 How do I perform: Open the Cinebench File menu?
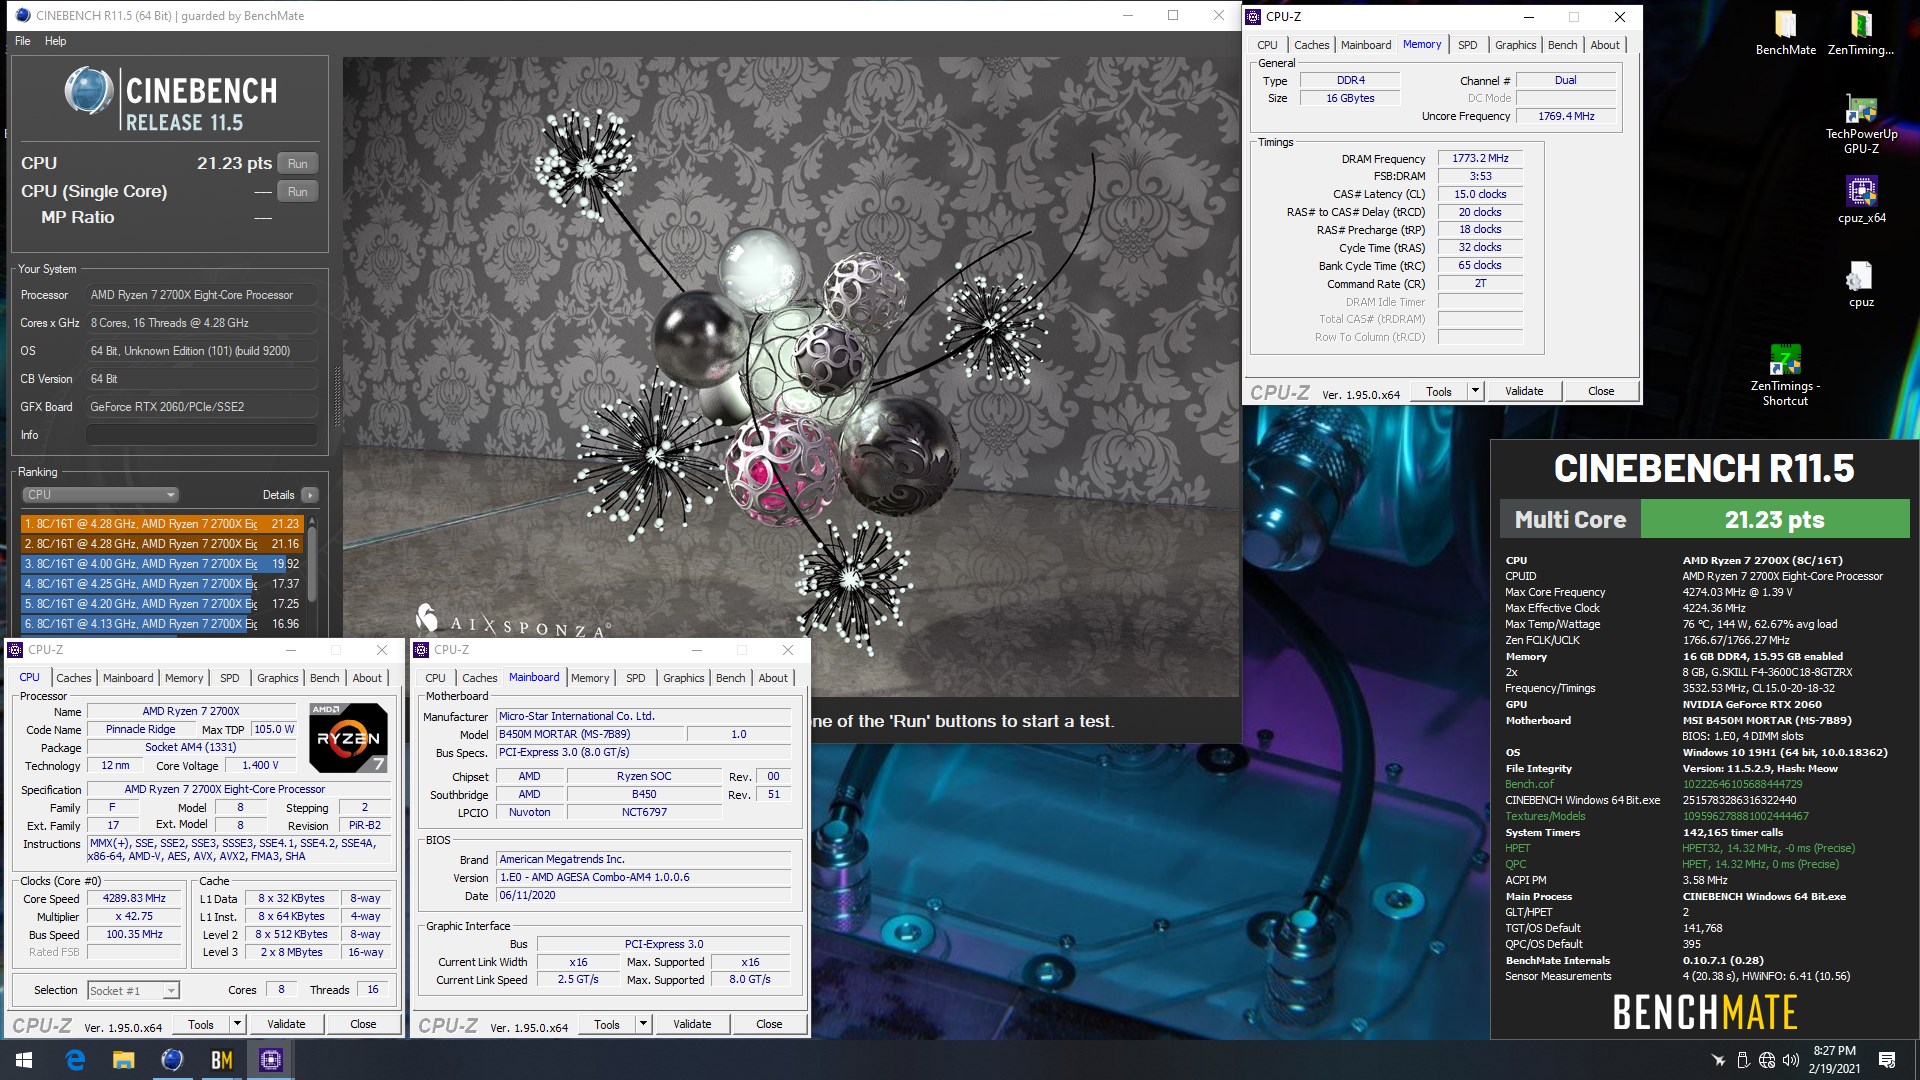(22, 41)
